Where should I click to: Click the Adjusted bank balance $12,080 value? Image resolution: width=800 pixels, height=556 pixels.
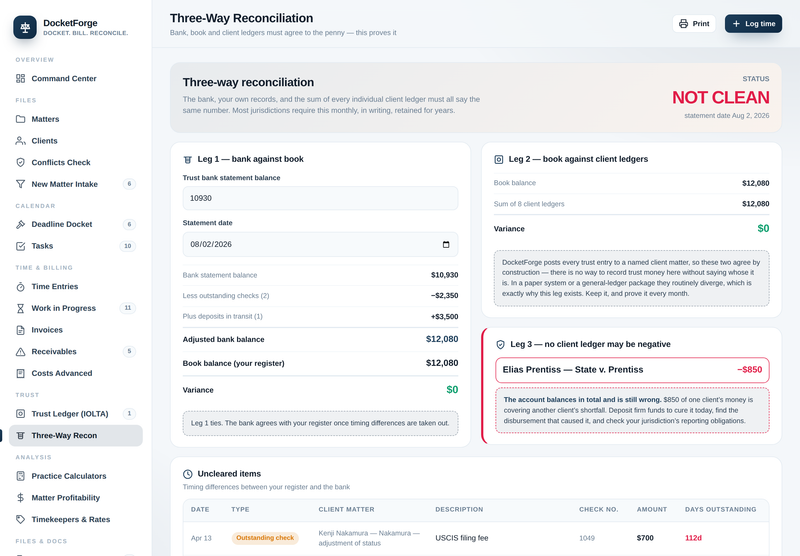pos(442,340)
